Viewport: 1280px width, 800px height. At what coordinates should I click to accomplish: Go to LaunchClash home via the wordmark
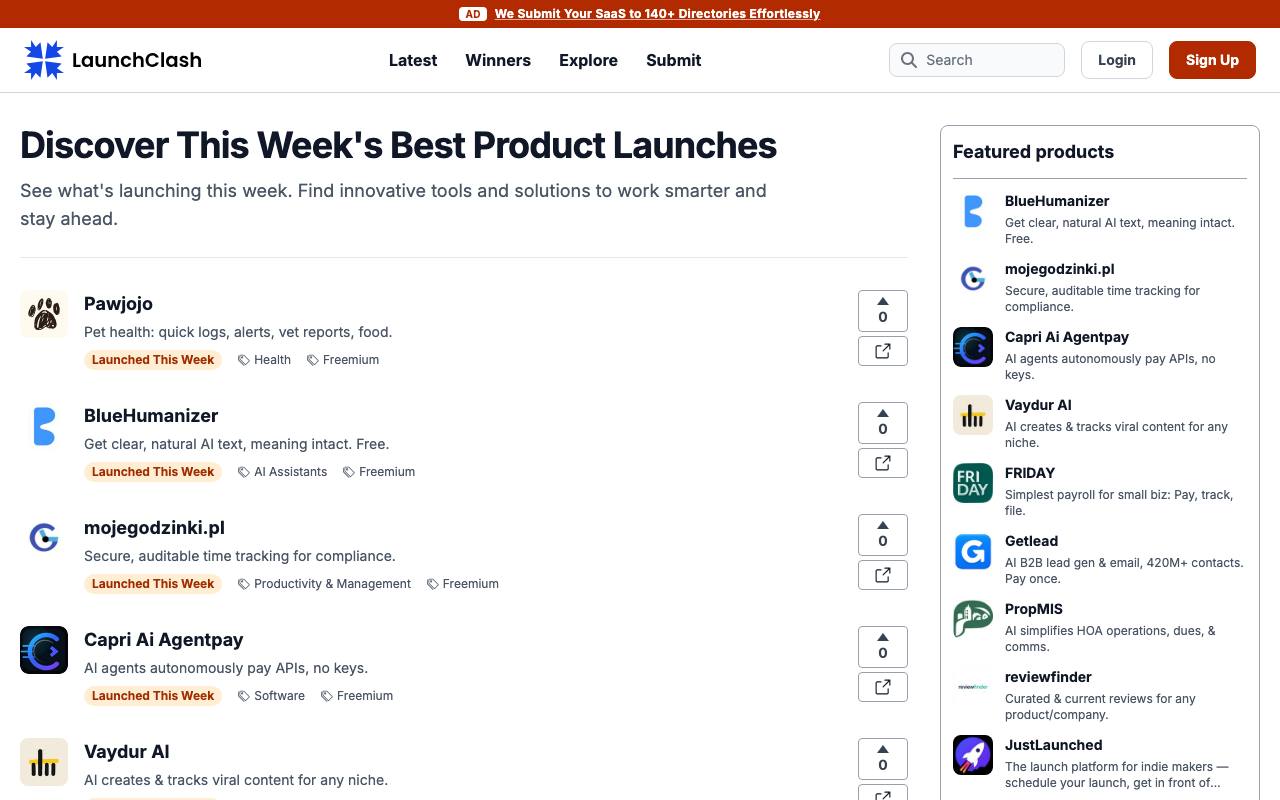137,60
